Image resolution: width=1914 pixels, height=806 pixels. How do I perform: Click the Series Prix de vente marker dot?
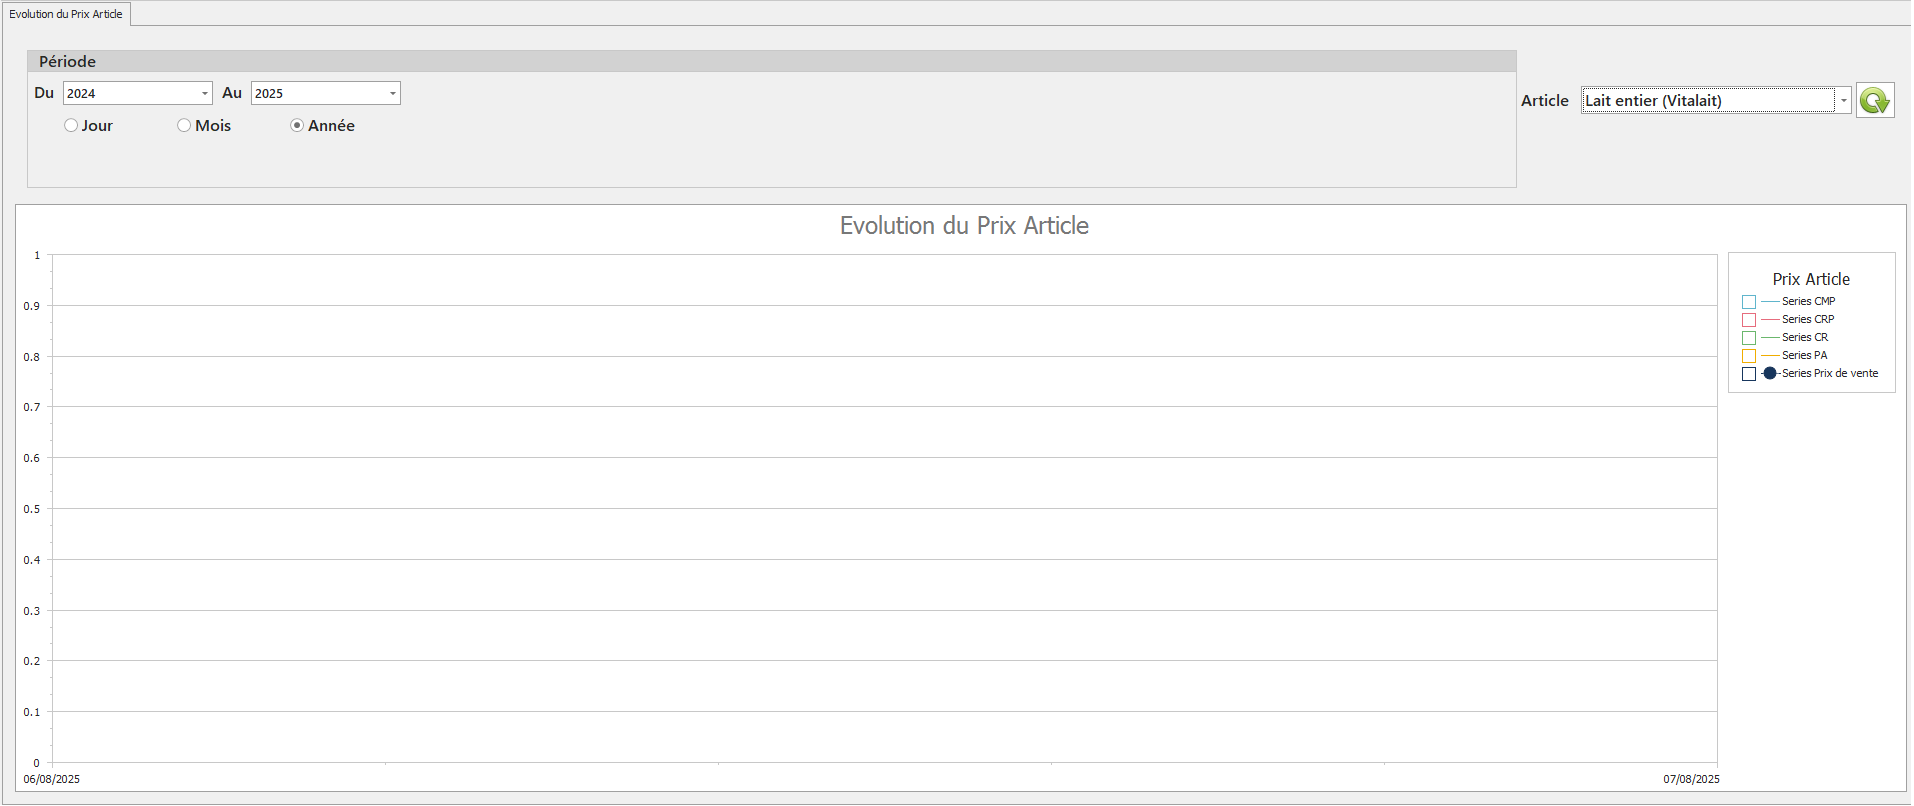[1770, 374]
